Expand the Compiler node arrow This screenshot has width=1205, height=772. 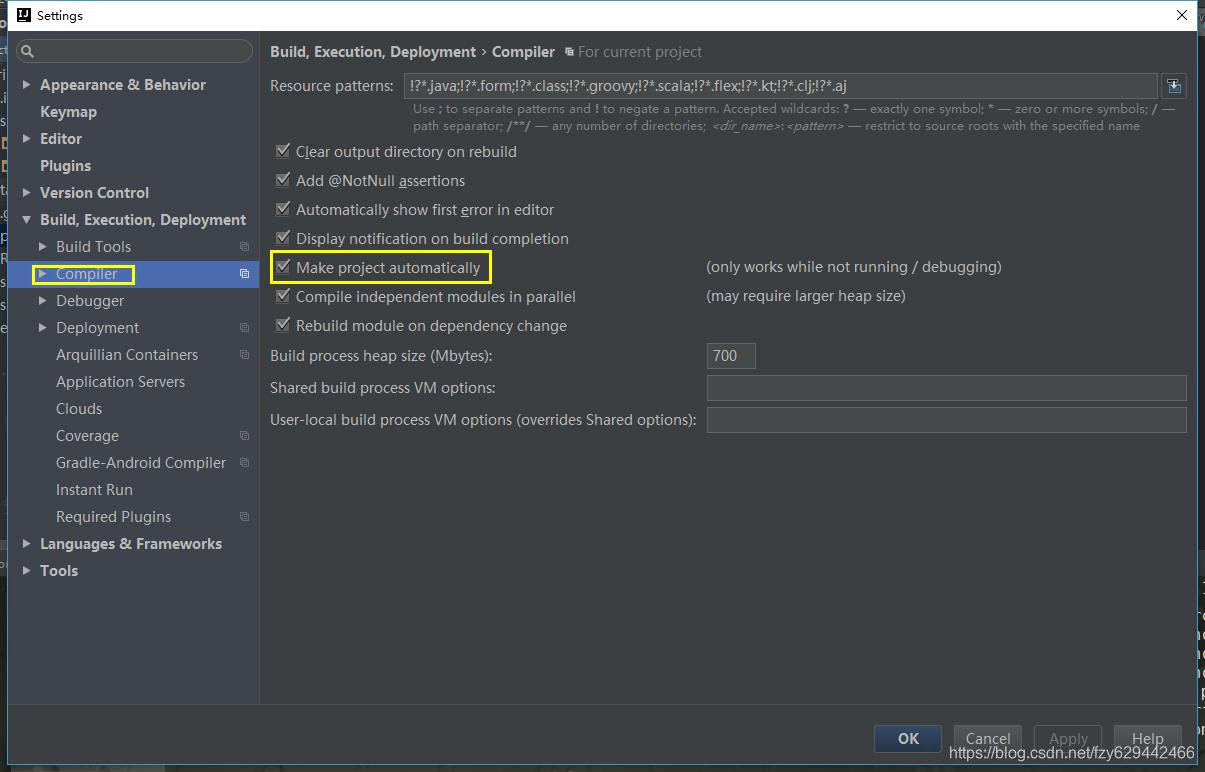(x=42, y=274)
